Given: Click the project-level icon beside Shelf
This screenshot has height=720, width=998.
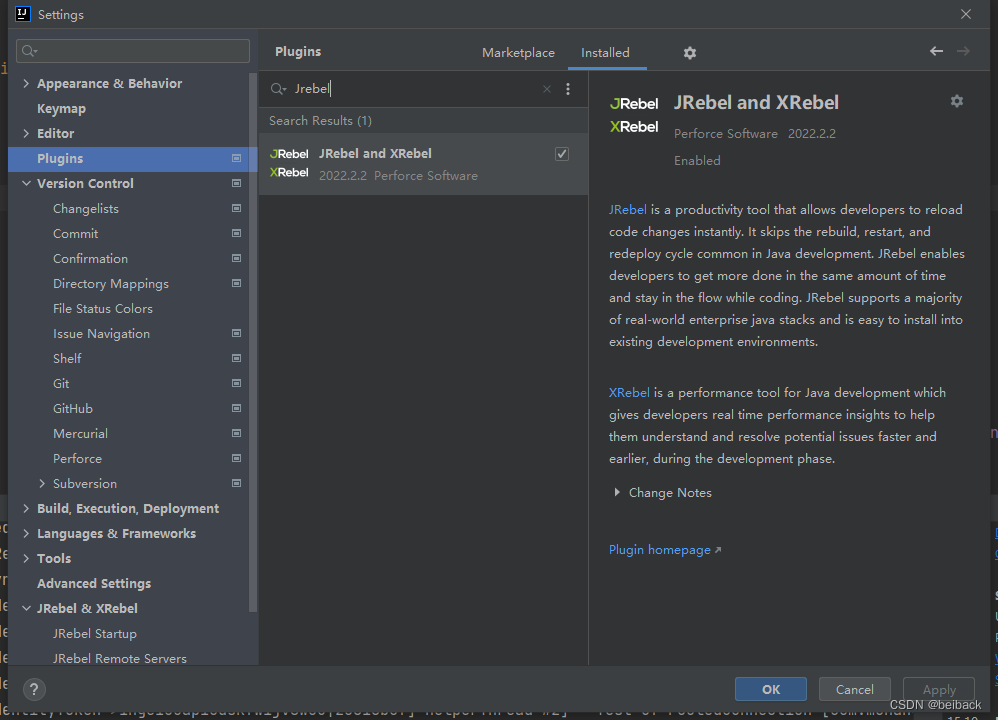Looking at the screenshot, I should [236, 358].
